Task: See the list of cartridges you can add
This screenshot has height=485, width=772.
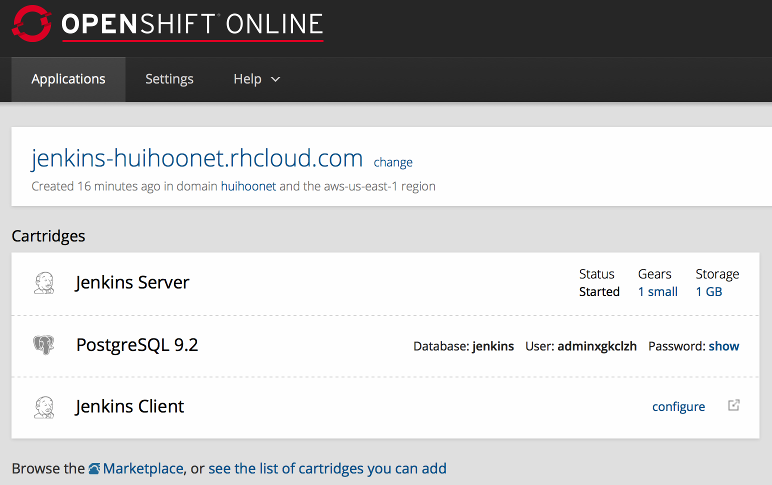Action: click(327, 468)
